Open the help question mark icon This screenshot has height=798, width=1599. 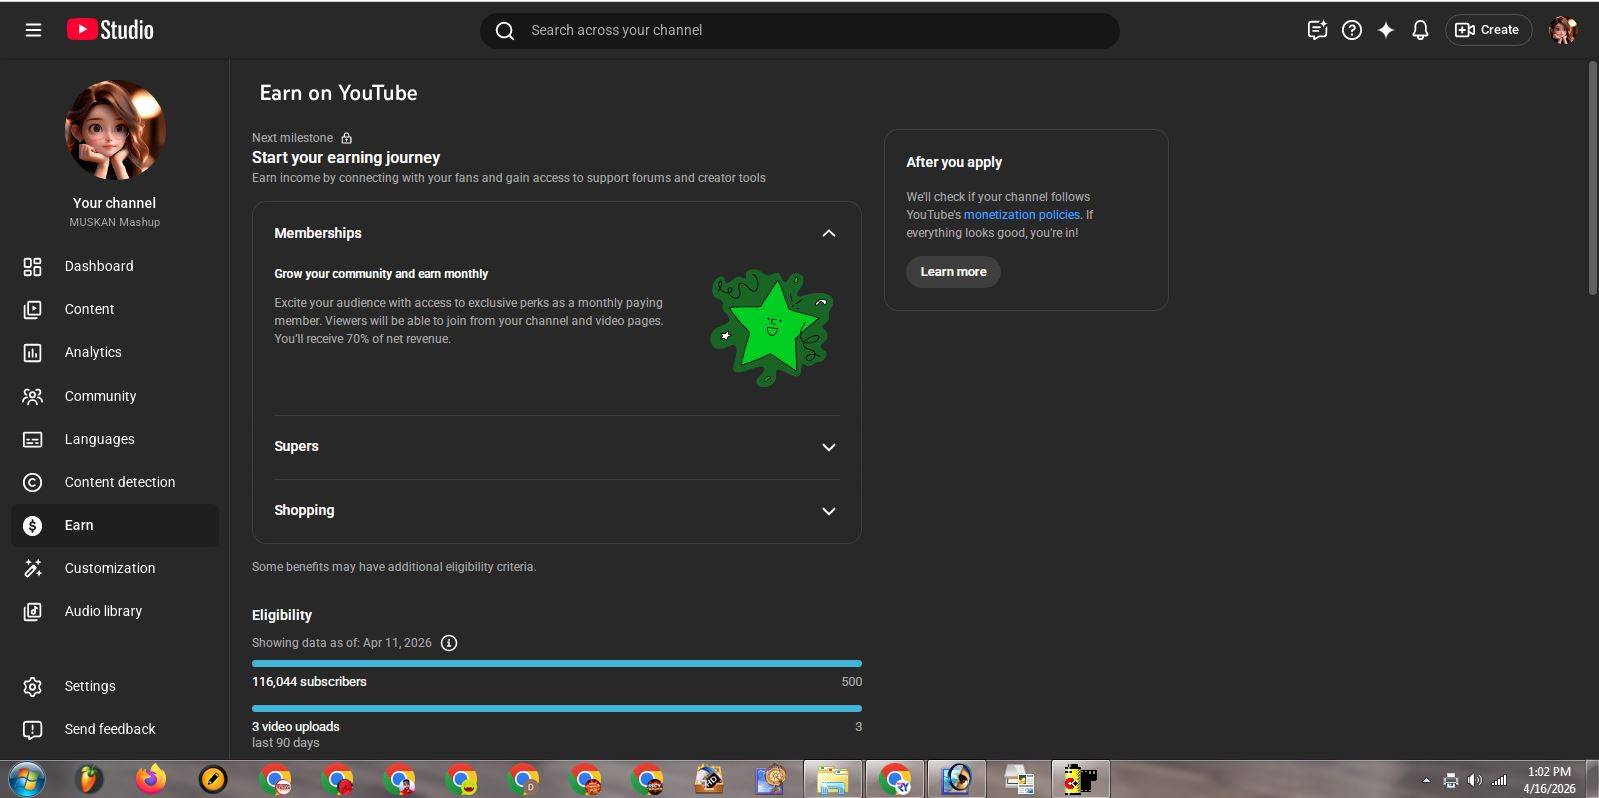point(1352,30)
